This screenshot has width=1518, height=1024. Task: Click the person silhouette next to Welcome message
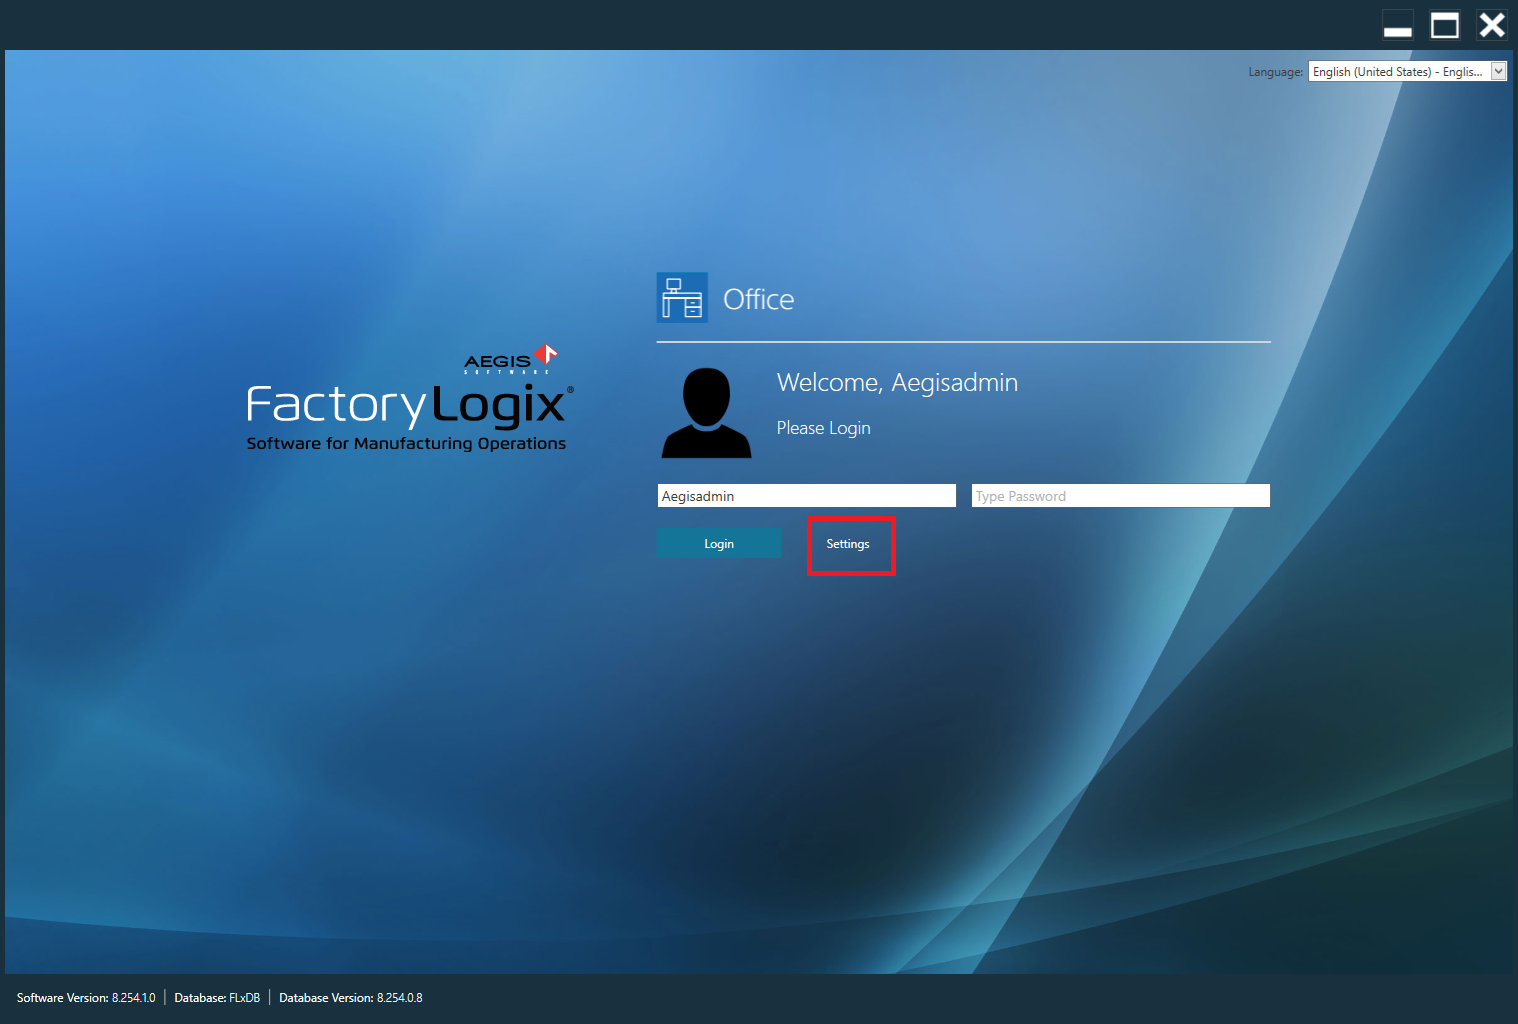(x=705, y=411)
